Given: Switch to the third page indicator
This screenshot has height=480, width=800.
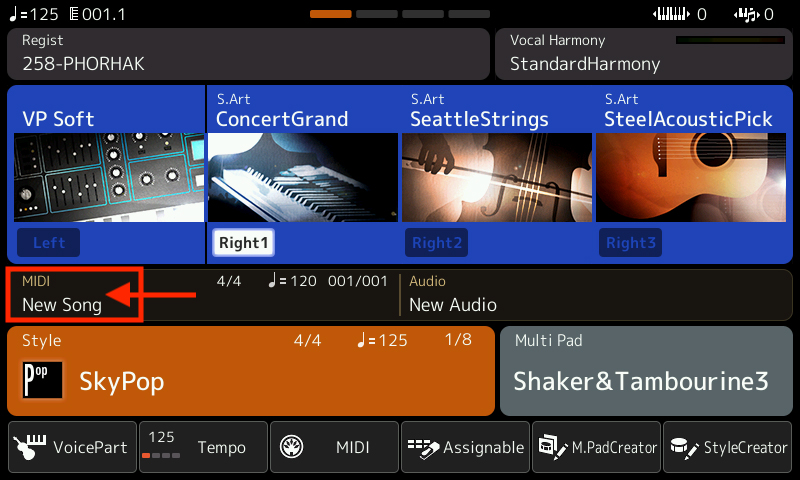Looking at the screenshot, I should coord(422,14).
